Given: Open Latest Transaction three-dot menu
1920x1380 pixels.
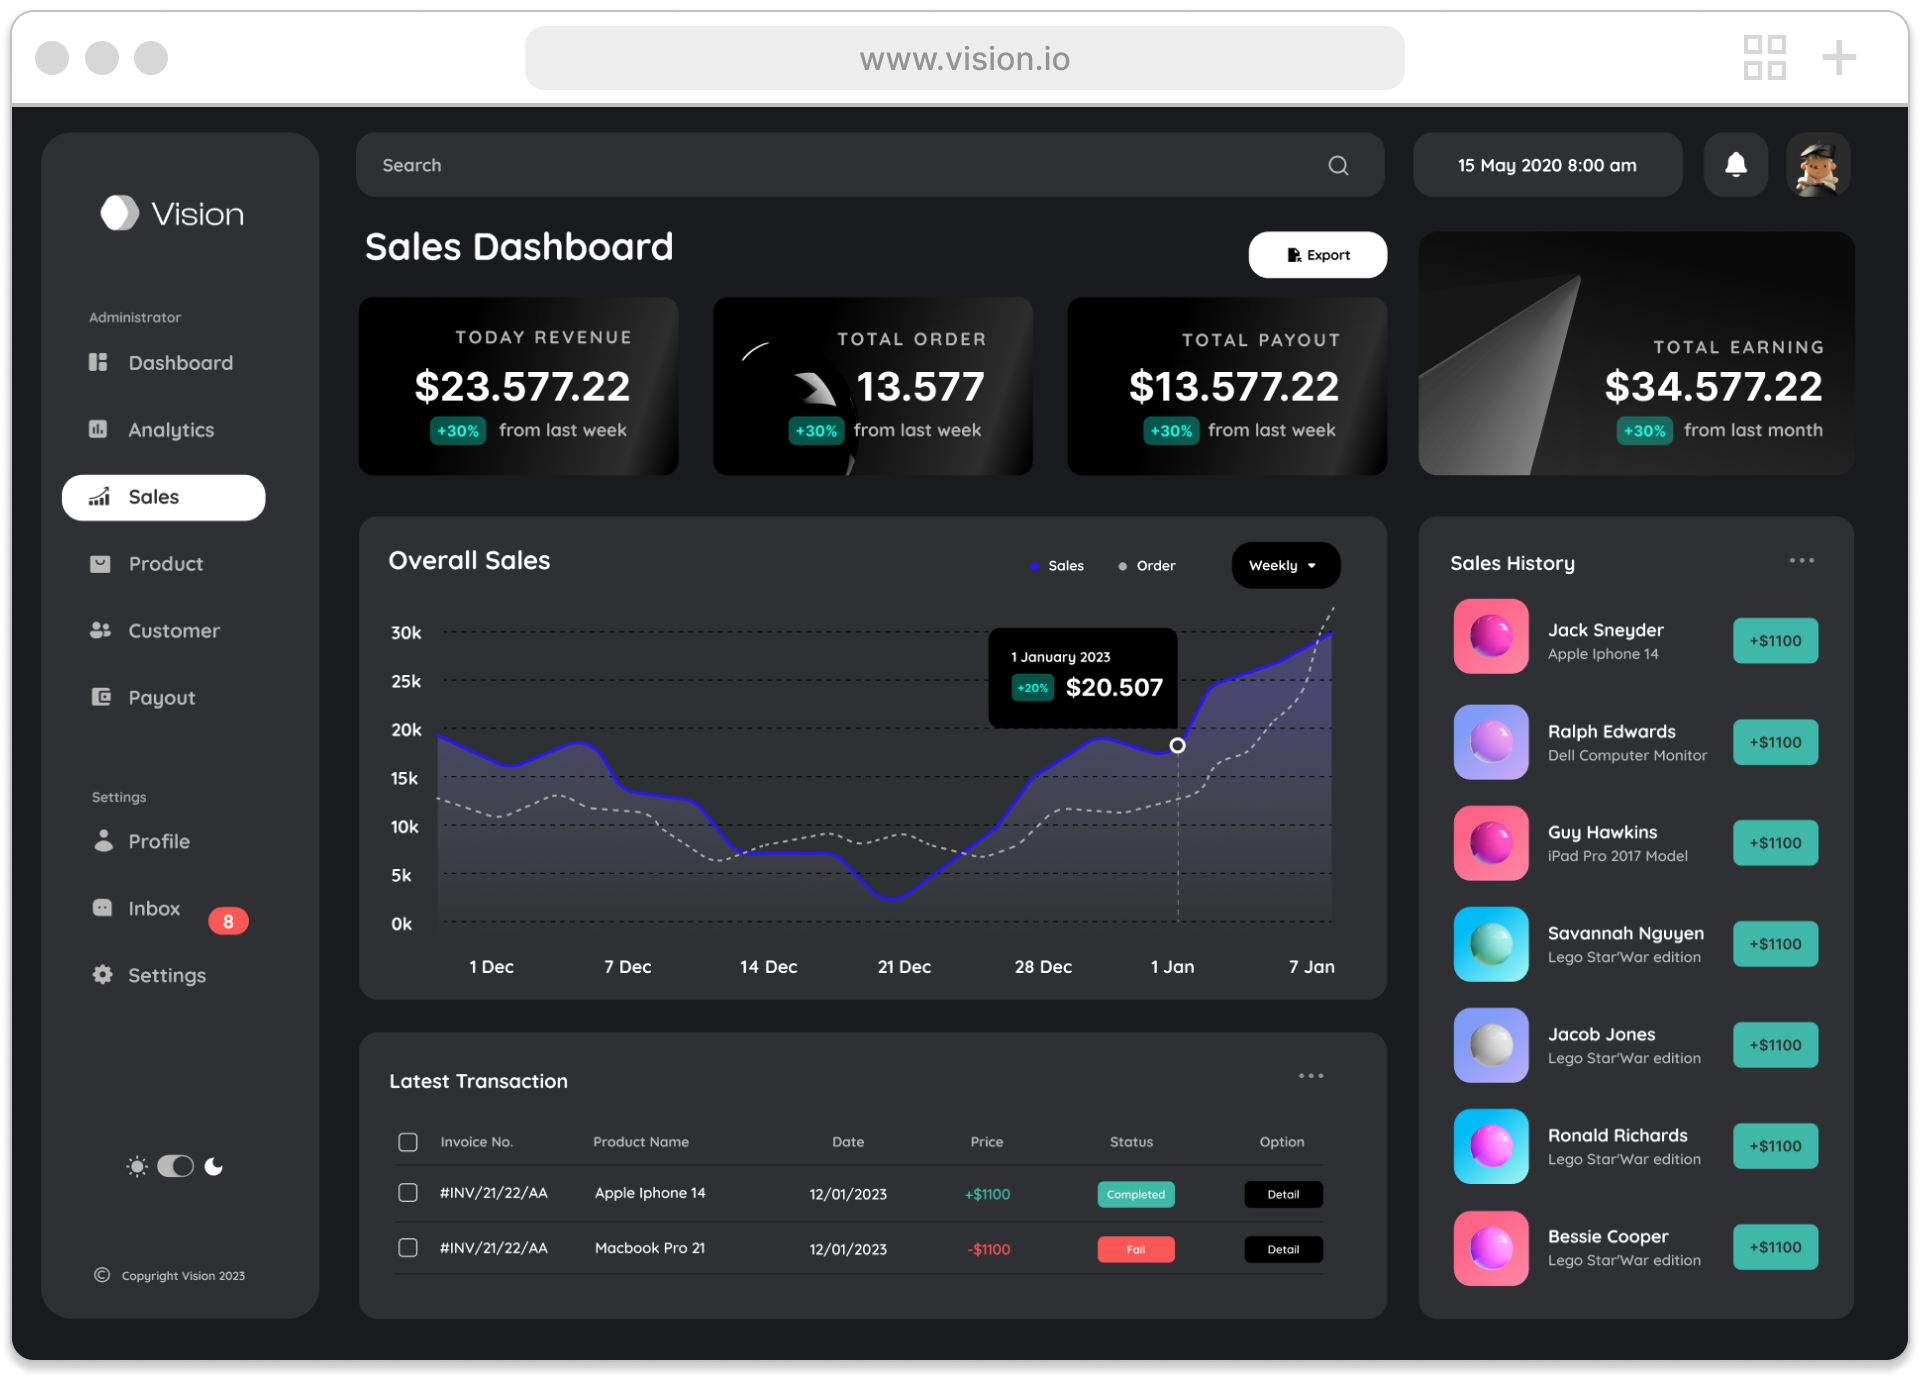Looking at the screenshot, I should pos(1311,1076).
